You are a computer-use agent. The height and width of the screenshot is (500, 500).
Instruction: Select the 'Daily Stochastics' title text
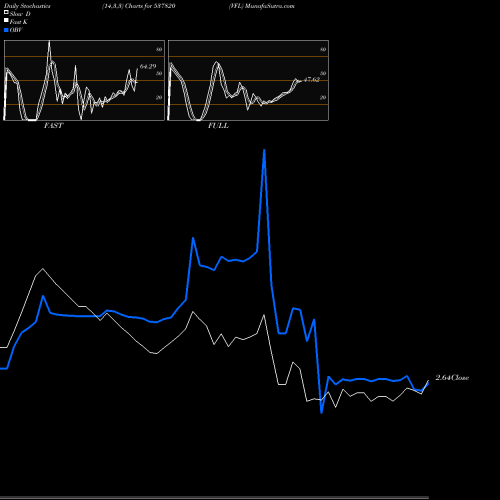[x=27, y=6]
